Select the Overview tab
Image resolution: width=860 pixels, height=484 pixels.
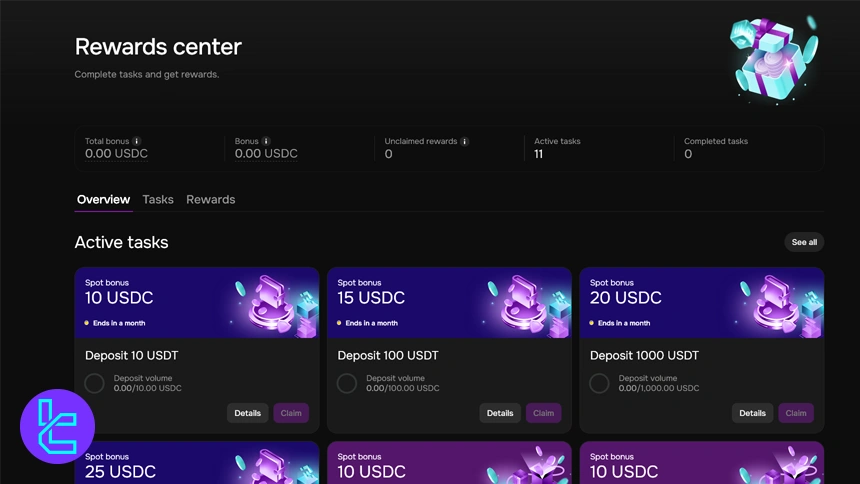(x=103, y=200)
